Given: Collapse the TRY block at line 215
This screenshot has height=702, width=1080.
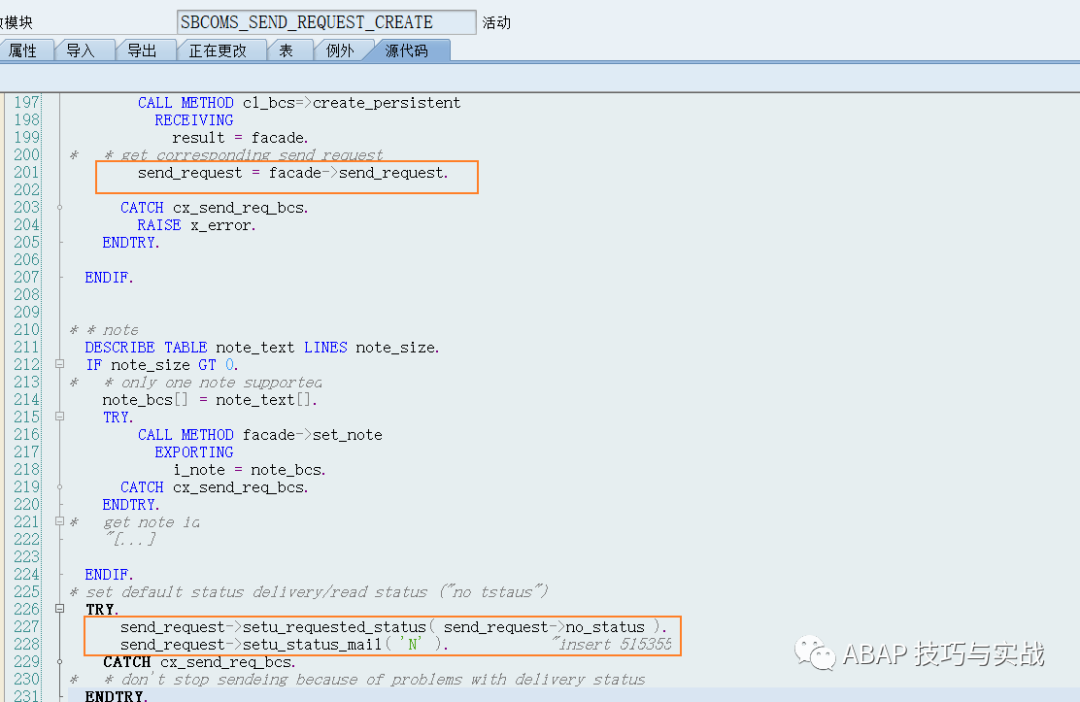Looking at the screenshot, I should point(60,416).
